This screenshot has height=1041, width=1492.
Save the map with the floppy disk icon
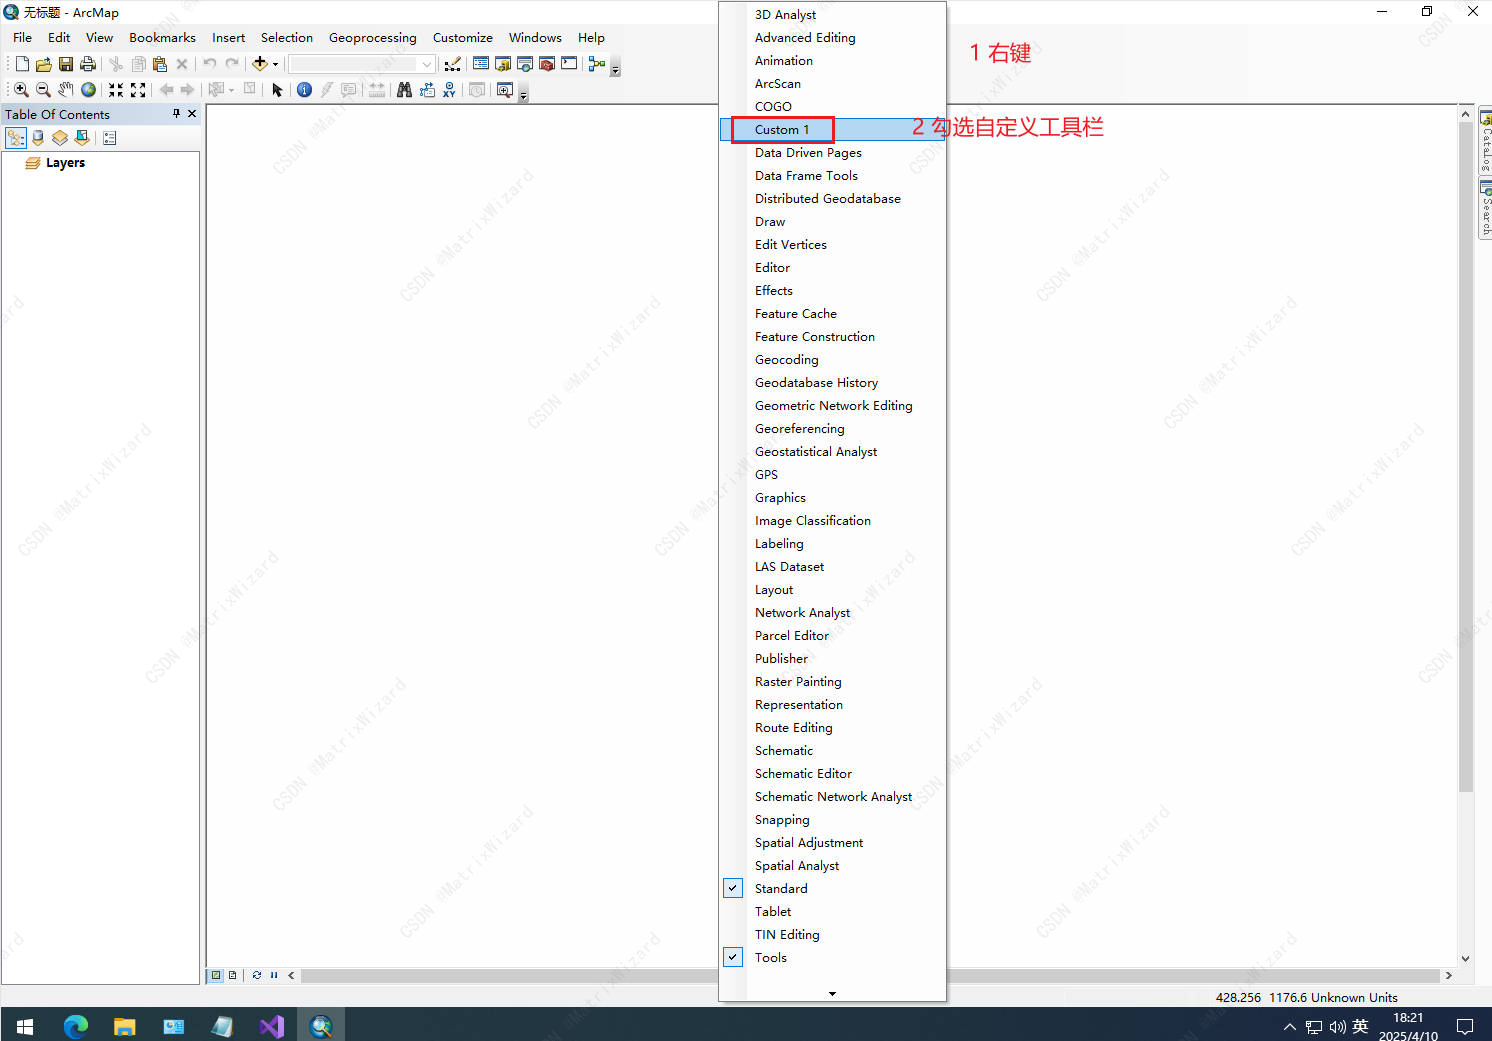[66, 64]
